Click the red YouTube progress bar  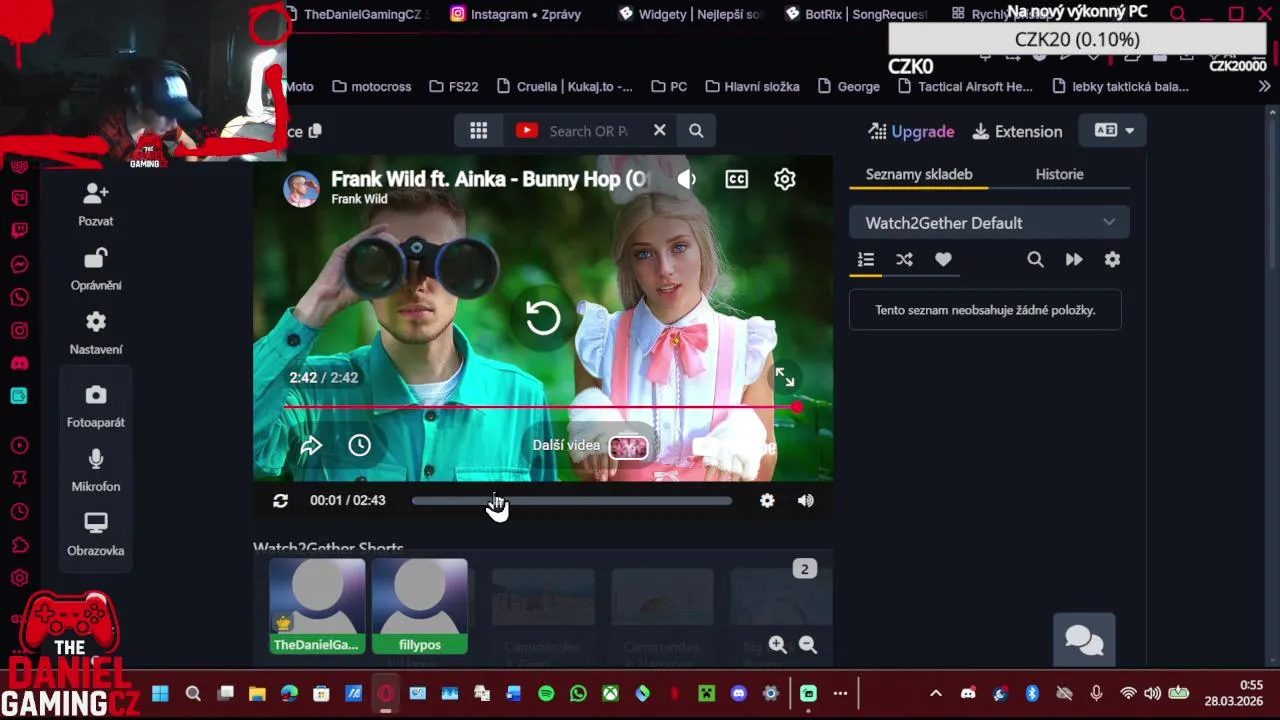(541, 407)
